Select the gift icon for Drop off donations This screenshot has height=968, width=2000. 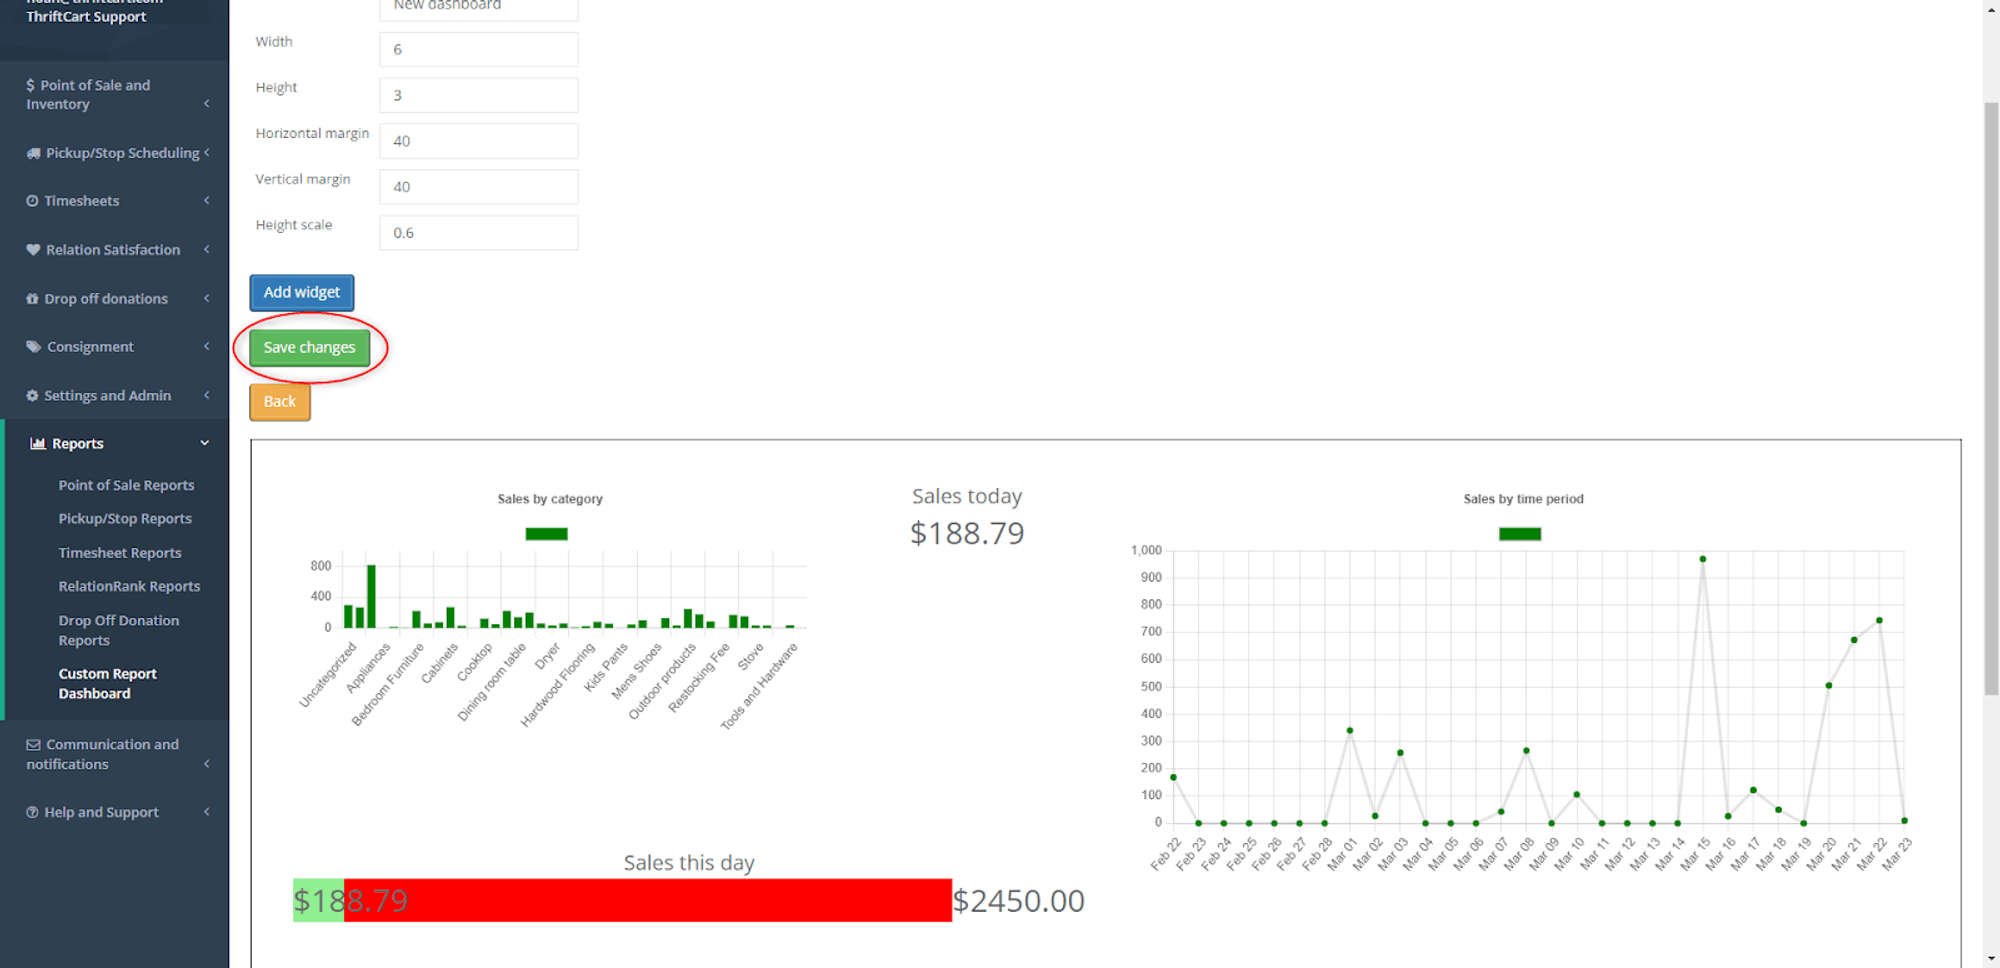pos(33,298)
